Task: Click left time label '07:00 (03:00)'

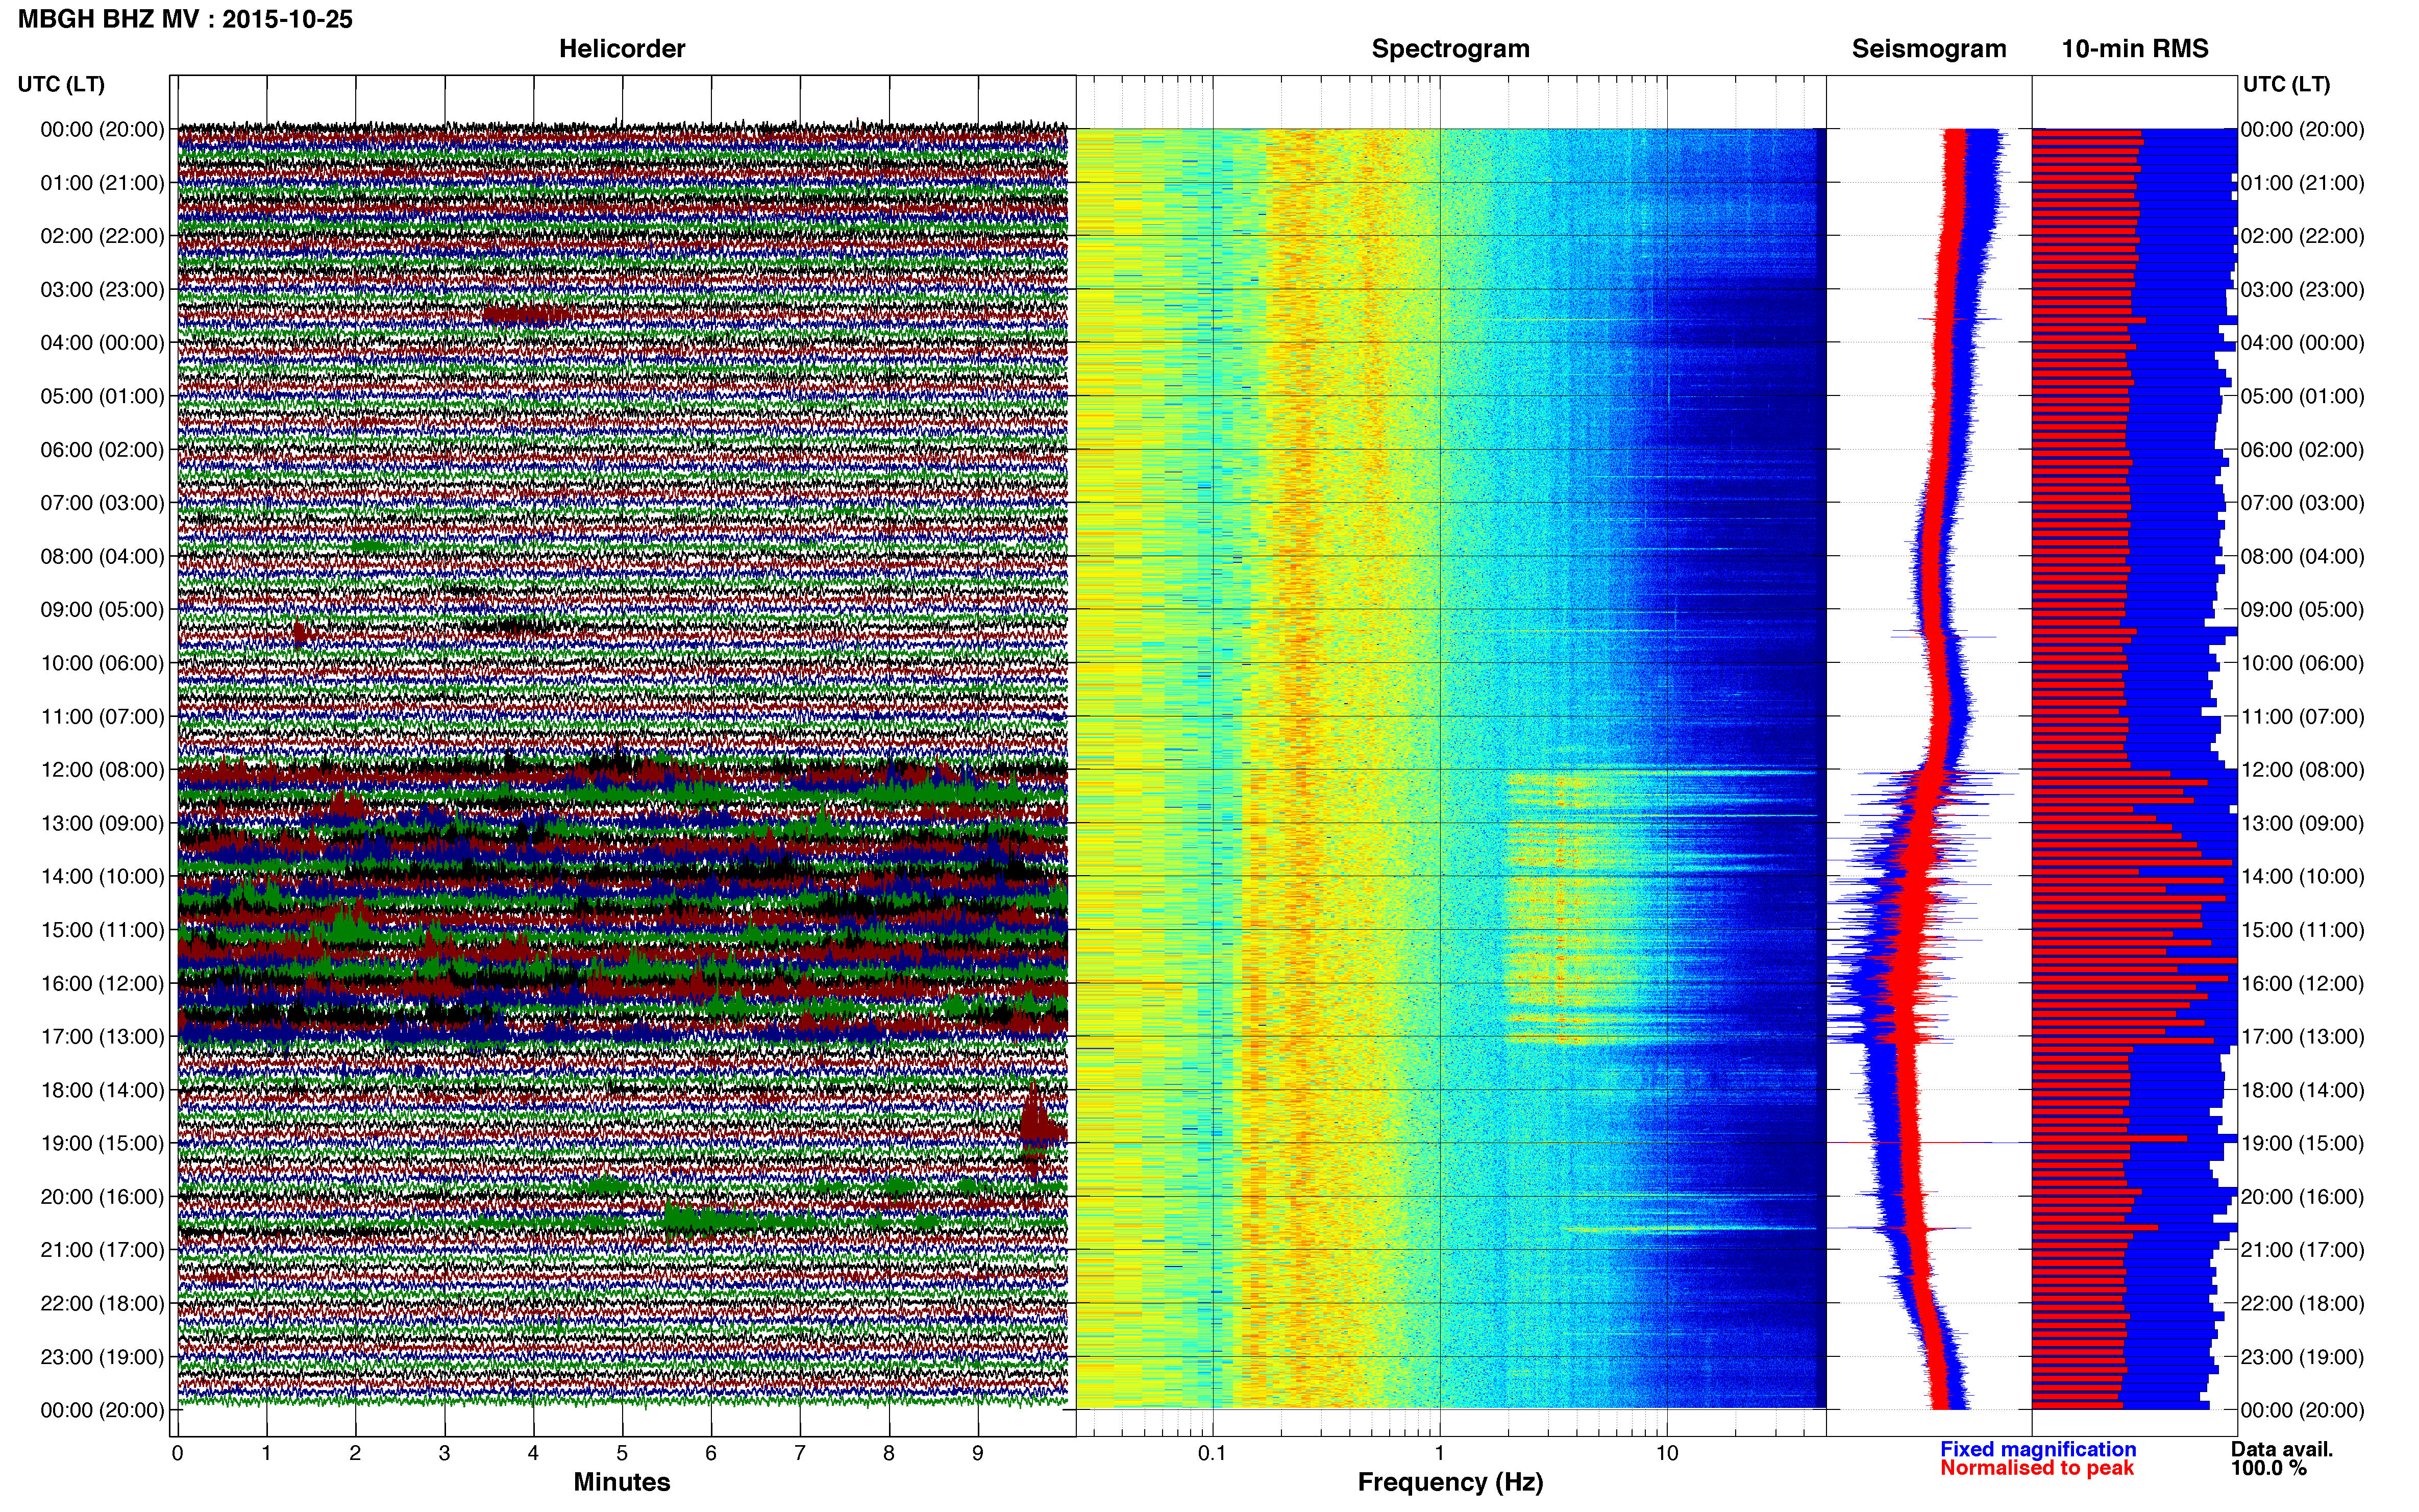Action: point(102,503)
